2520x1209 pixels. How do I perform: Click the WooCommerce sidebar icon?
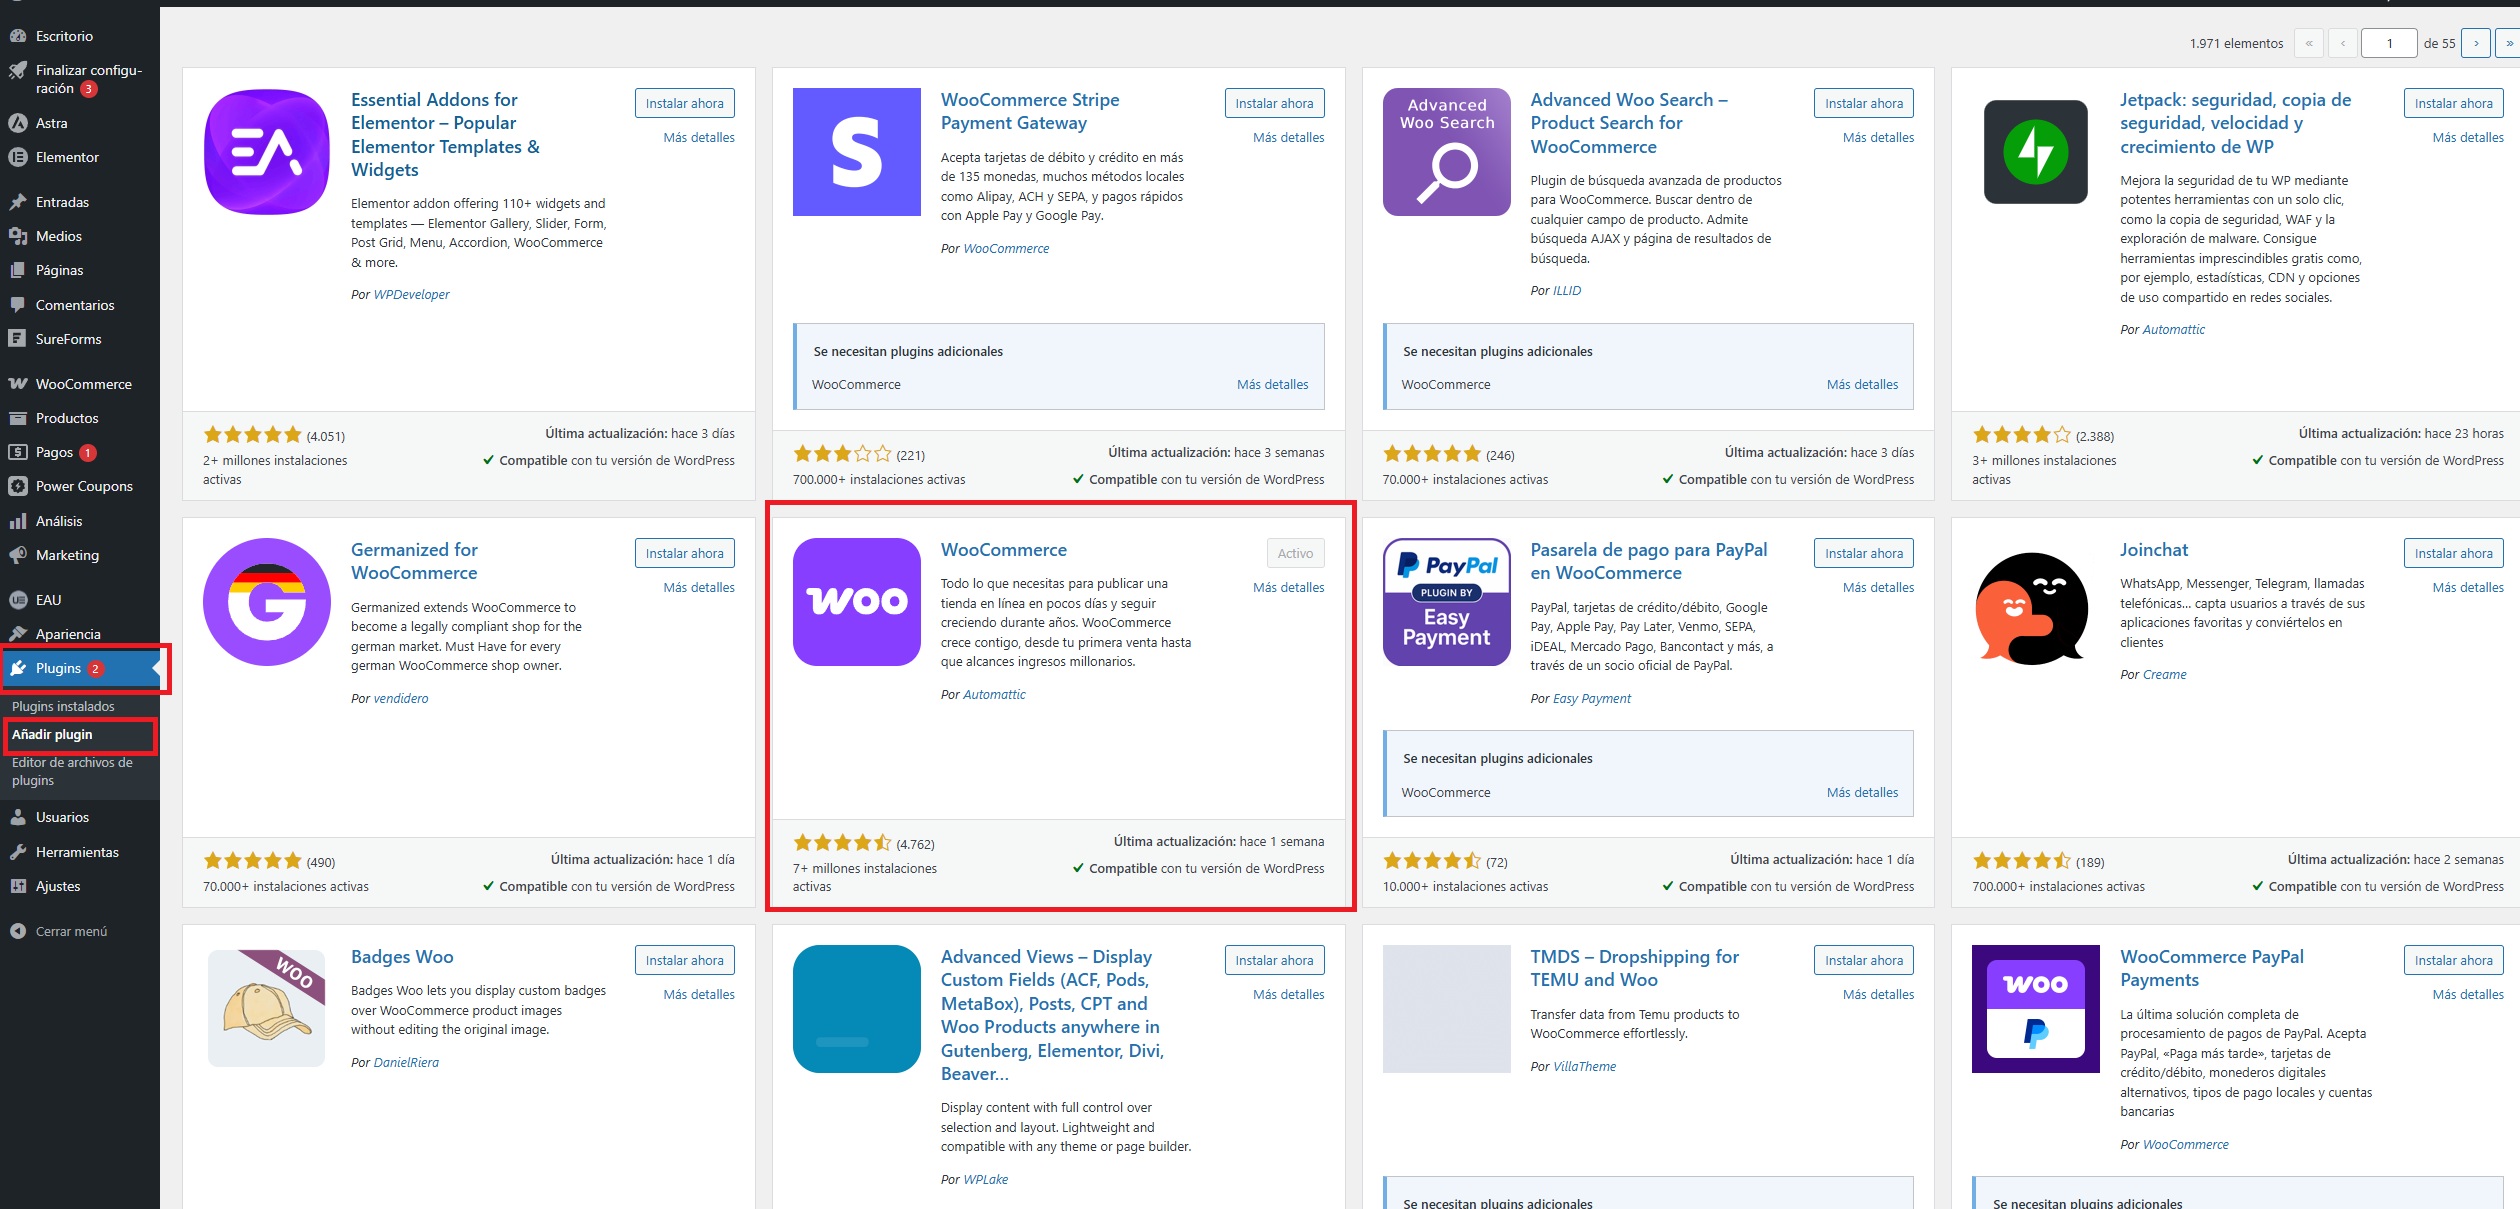tap(17, 384)
